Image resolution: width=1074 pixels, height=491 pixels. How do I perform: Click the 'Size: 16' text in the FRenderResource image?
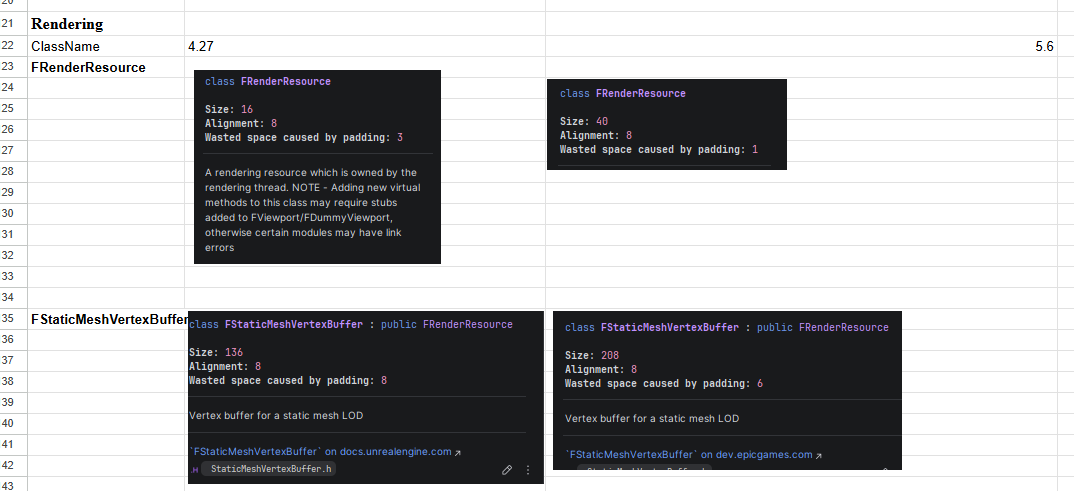pos(229,109)
